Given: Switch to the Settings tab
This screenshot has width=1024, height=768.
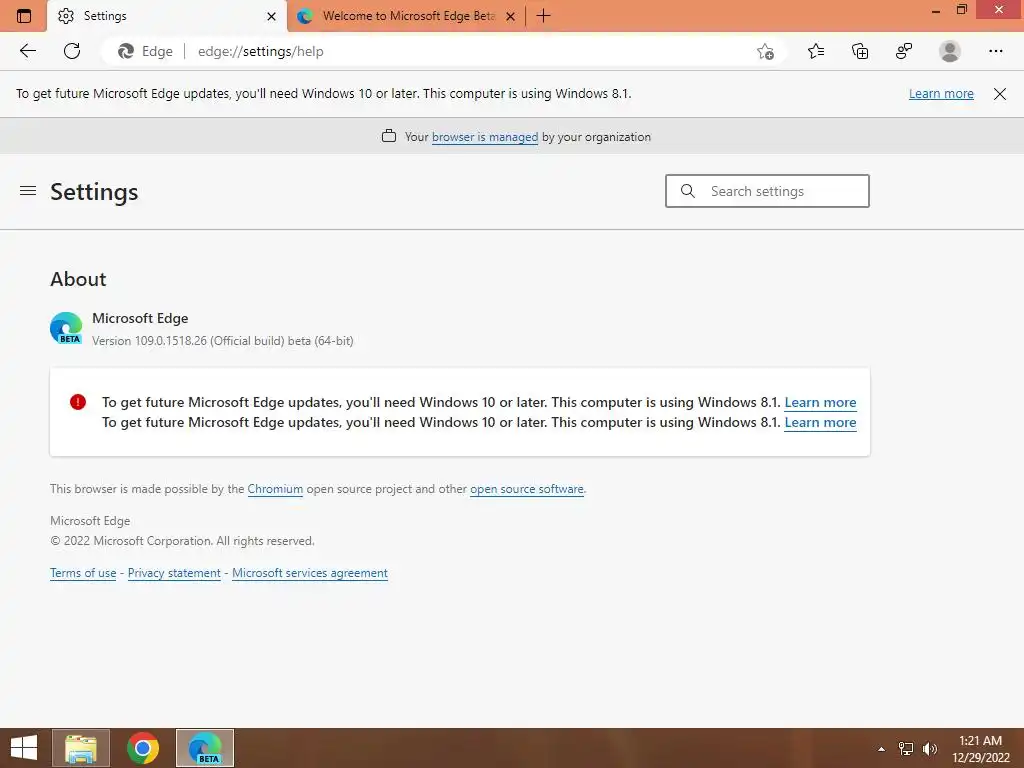Looking at the screenshot, I should (167, 16).
